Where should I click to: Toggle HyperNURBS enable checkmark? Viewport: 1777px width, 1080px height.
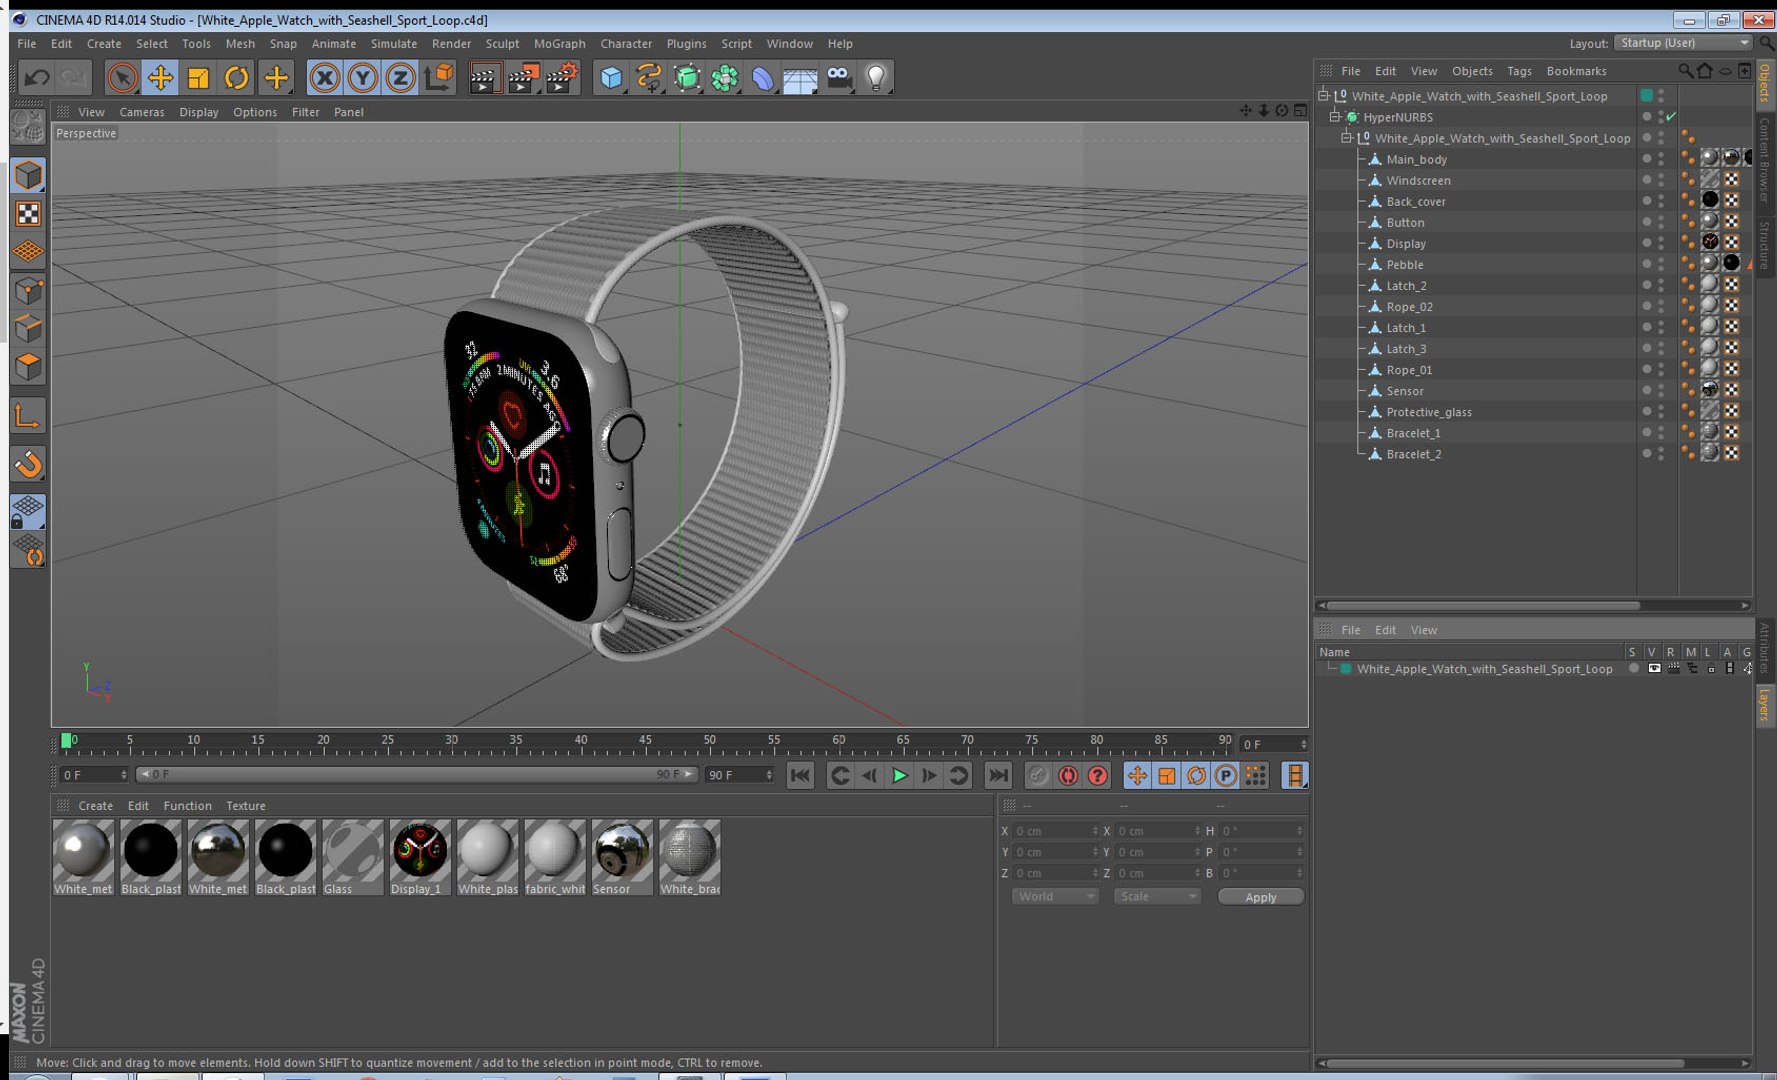coord(1670,117)
